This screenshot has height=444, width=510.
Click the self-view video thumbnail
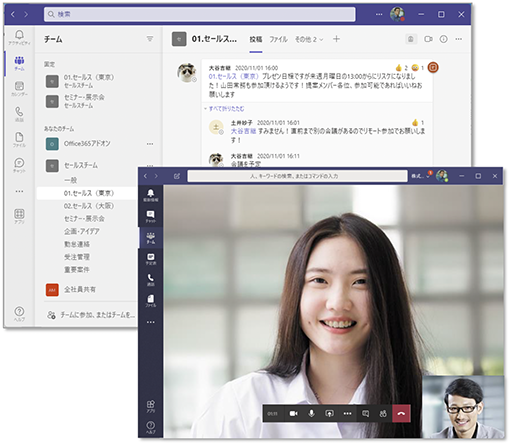click(x=463, y=407)
